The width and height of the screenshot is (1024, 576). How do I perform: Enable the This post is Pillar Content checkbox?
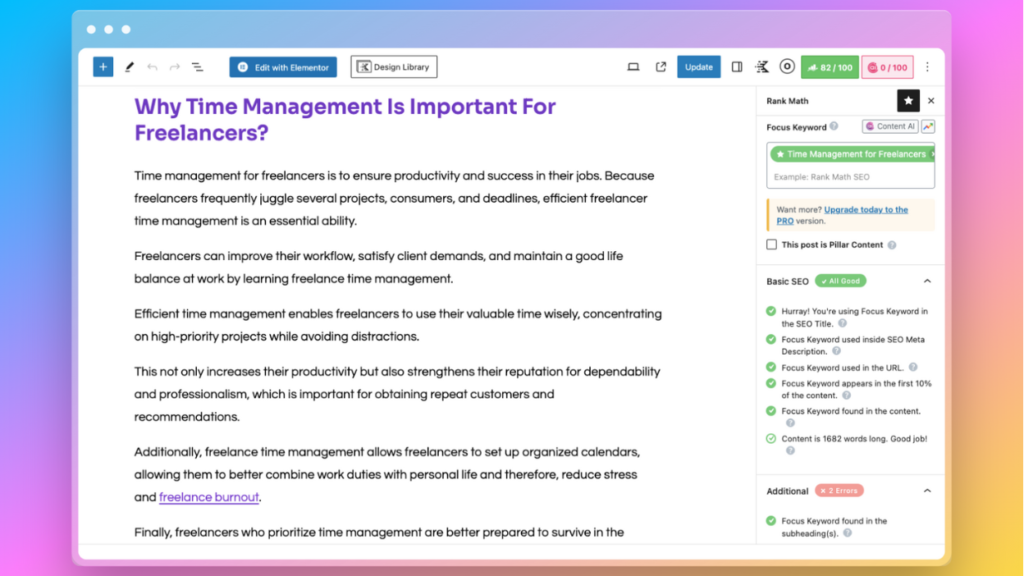771,244
